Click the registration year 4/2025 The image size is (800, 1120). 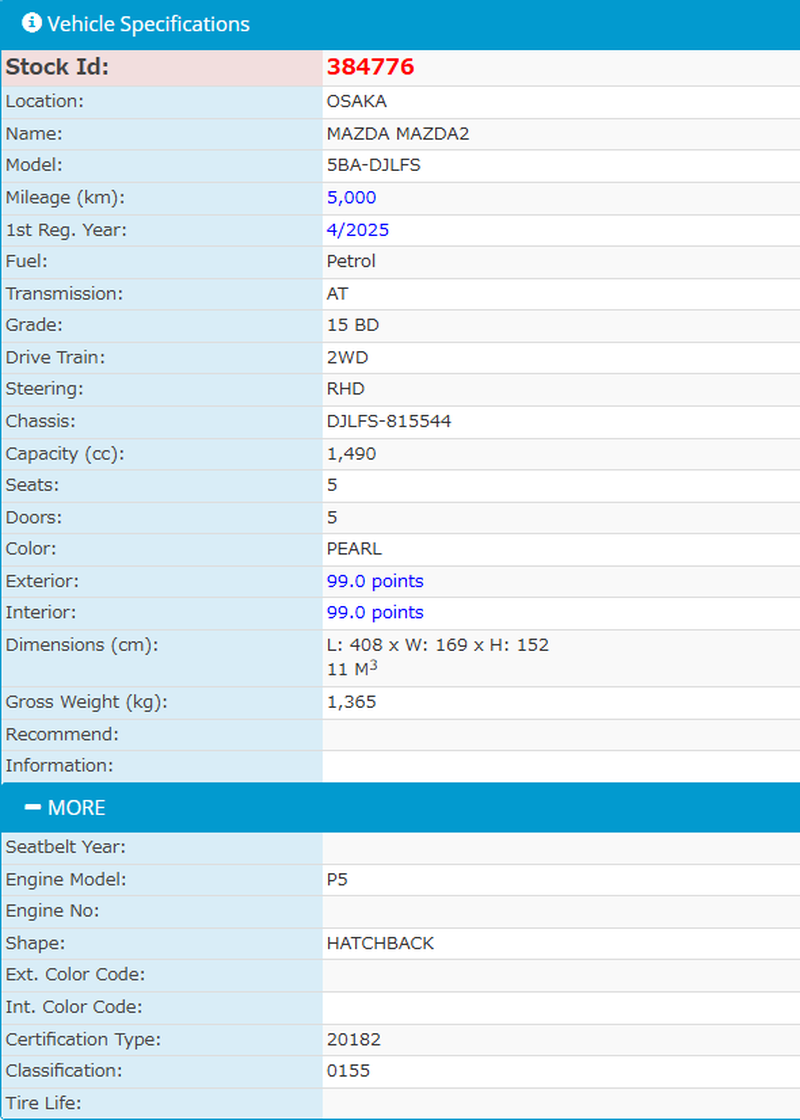click(358, 230)
